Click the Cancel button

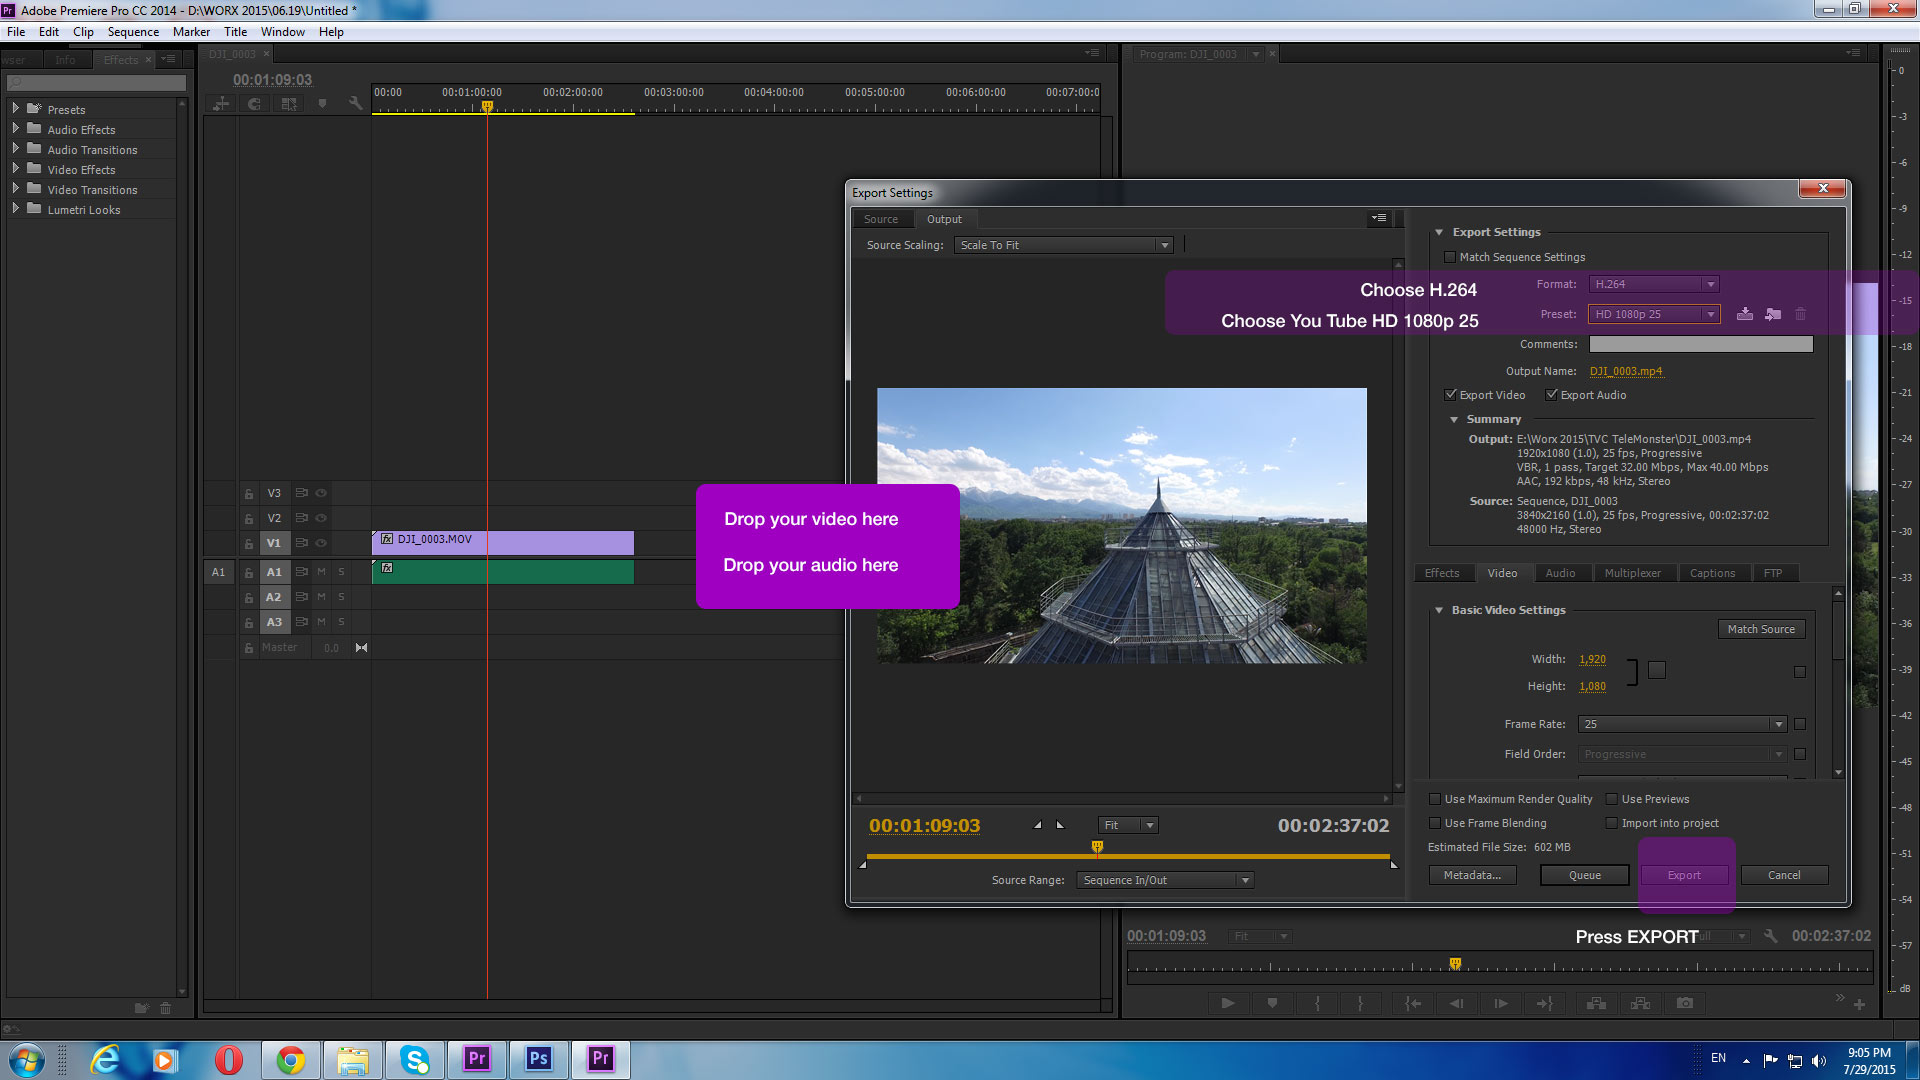tap(1784, 875)
